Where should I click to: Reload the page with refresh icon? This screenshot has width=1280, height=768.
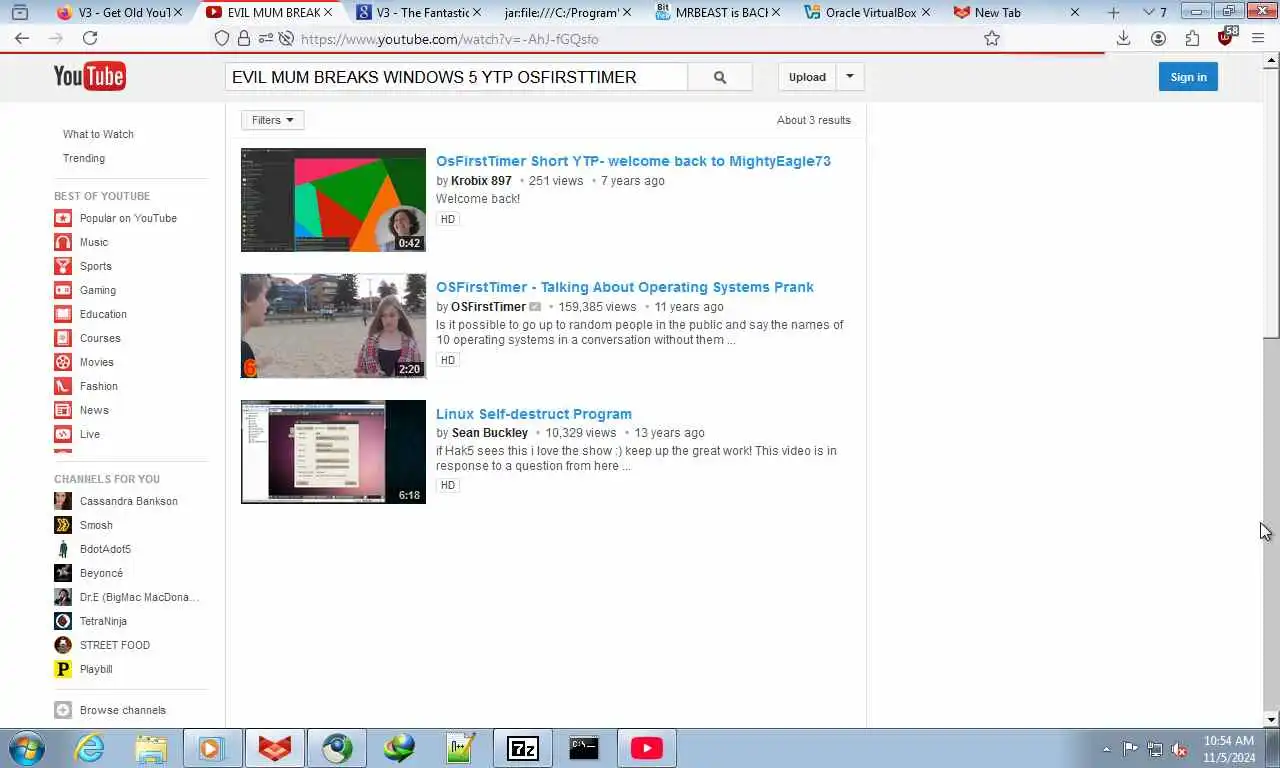click(x=90, y=38)
